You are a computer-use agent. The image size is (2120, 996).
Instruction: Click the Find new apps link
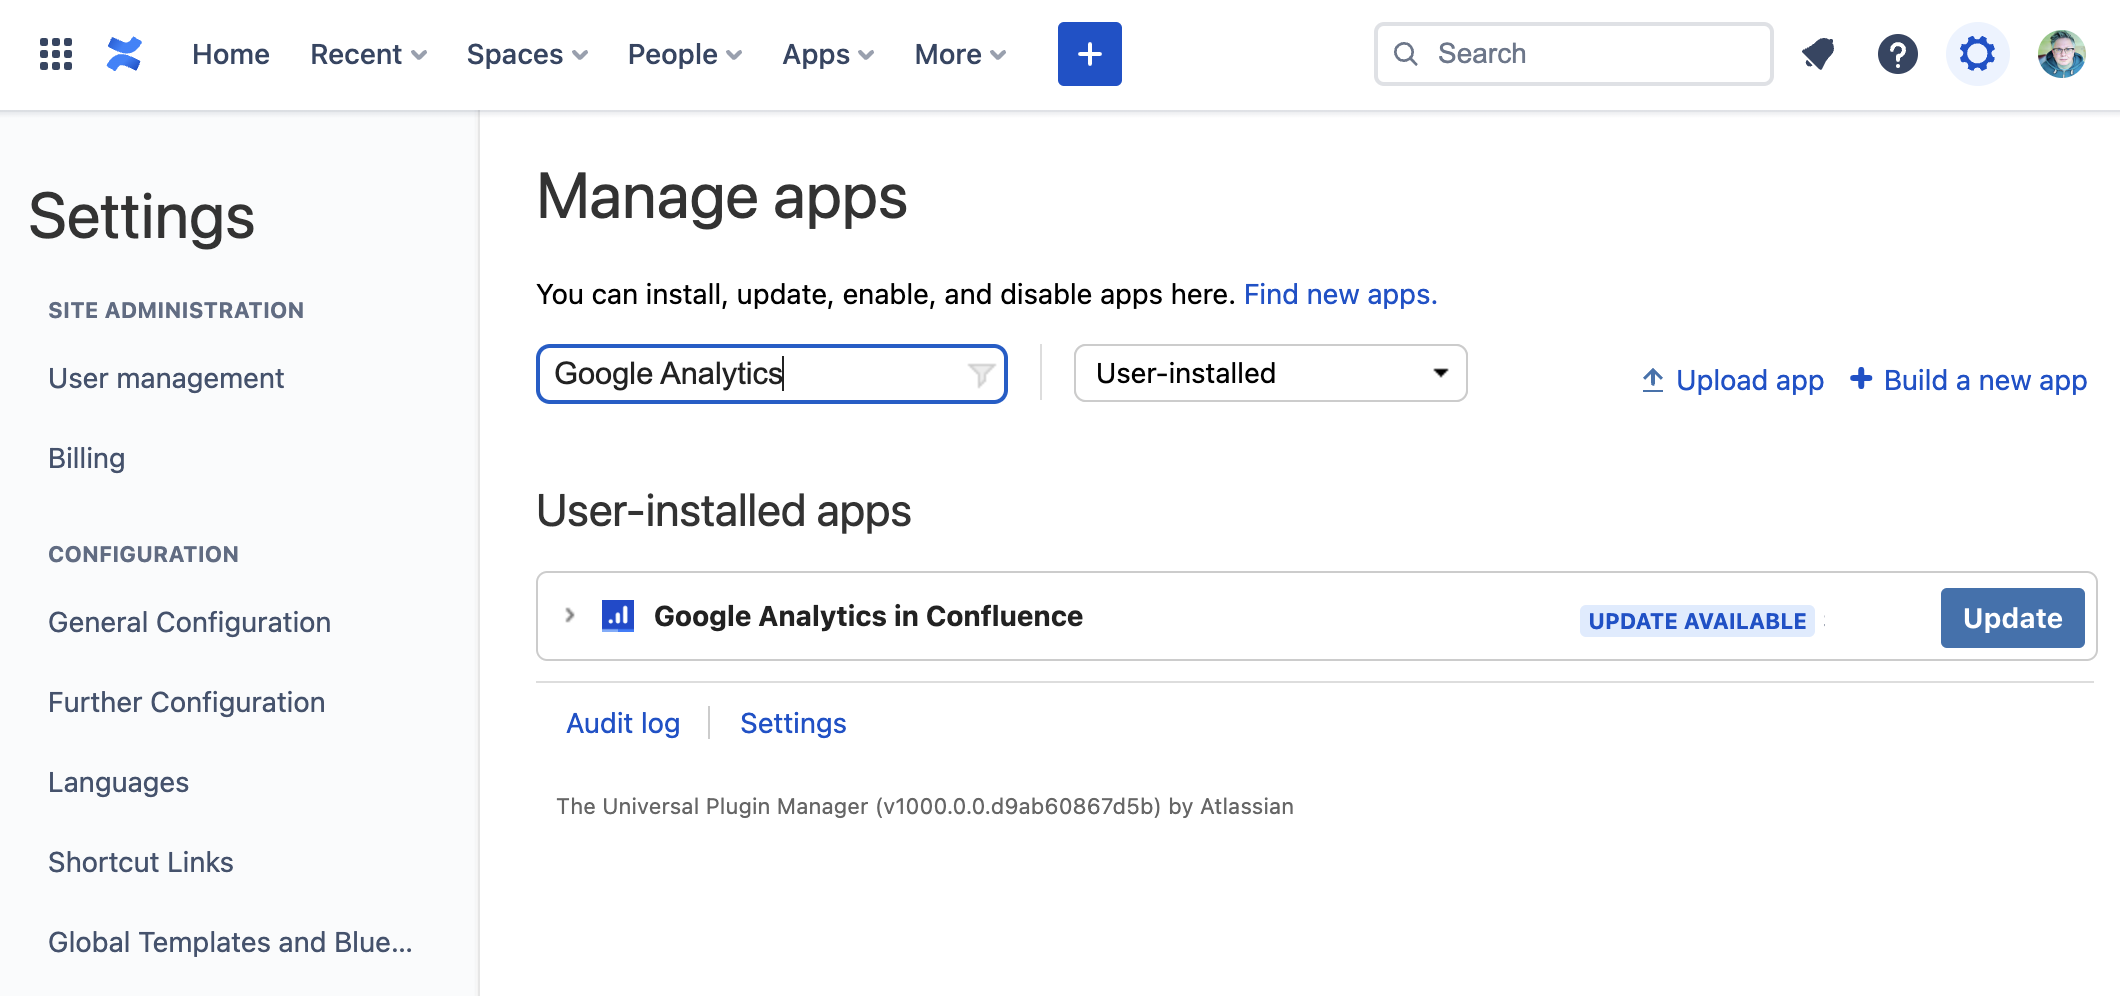pos(1340,294)
